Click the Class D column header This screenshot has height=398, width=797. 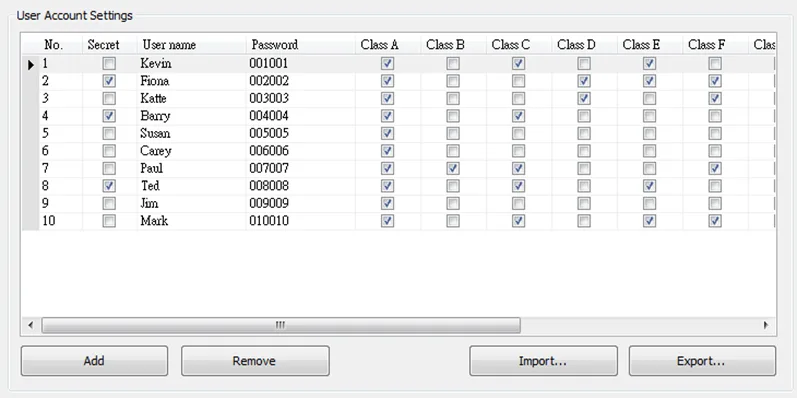(x=585, y=45)
